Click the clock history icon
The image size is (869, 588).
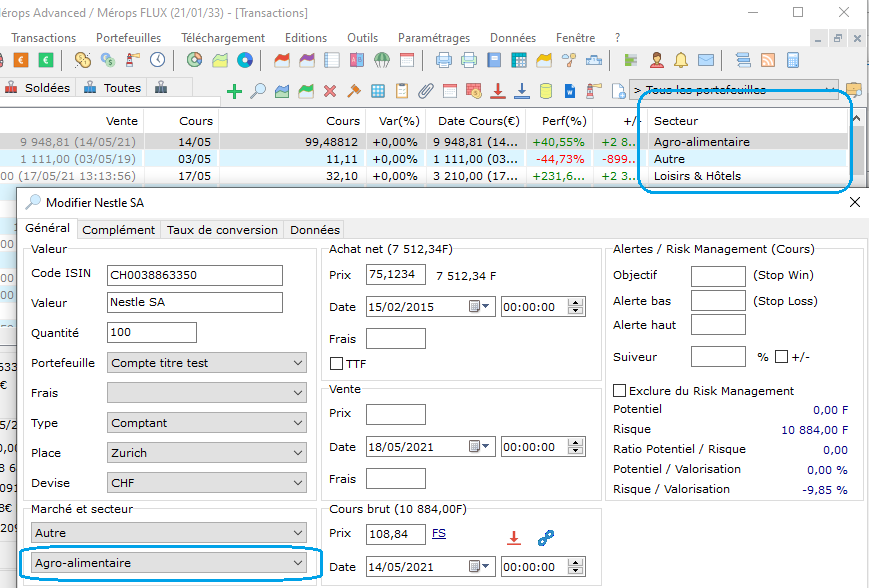(x=158, y=60)
